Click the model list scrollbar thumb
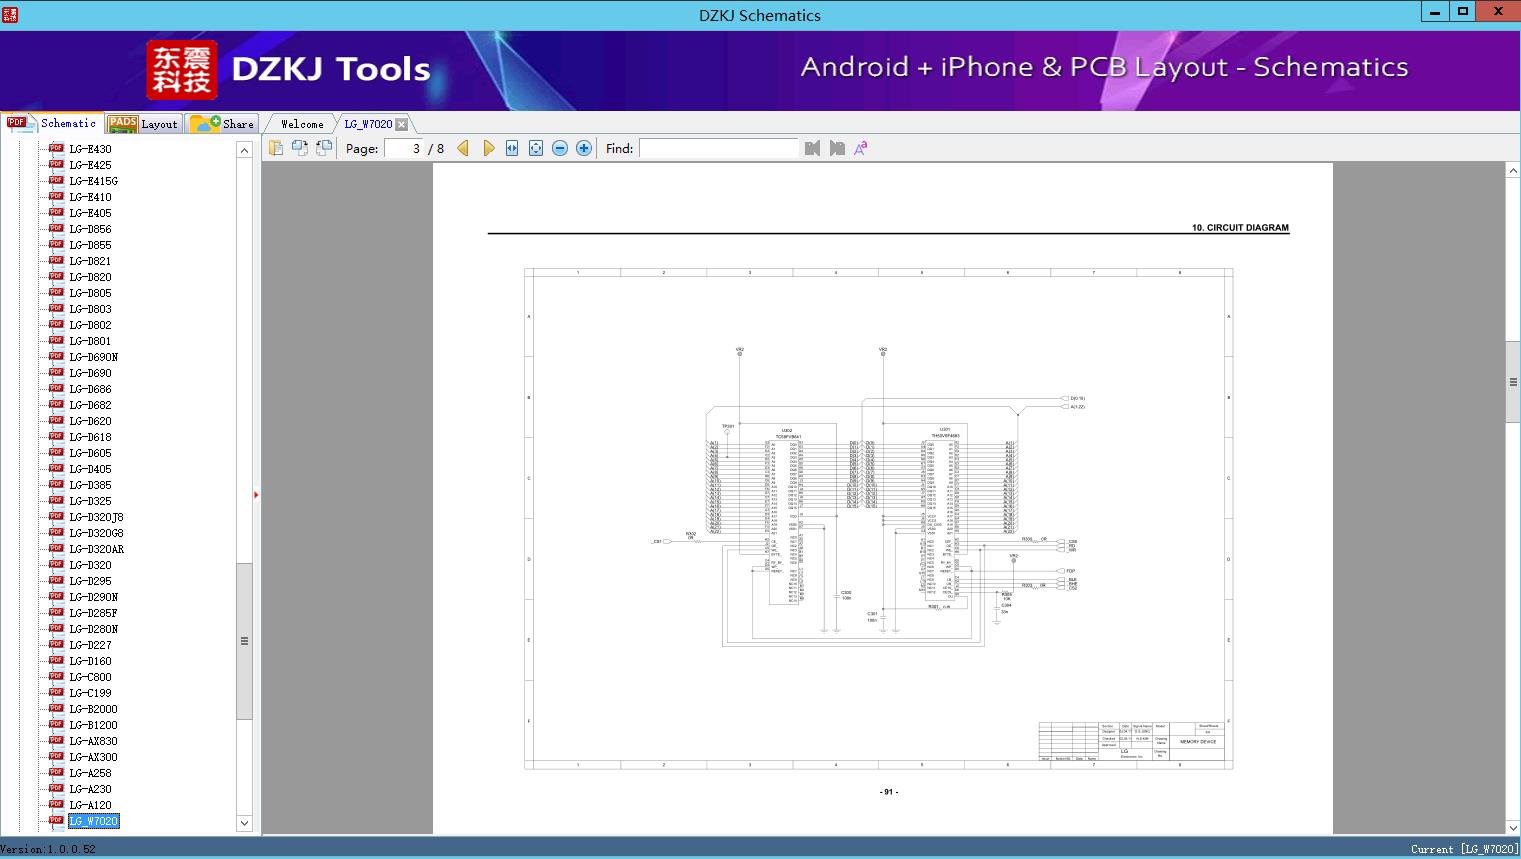Viewport: 1521px width, 859px height. click(x=244, y=641)
